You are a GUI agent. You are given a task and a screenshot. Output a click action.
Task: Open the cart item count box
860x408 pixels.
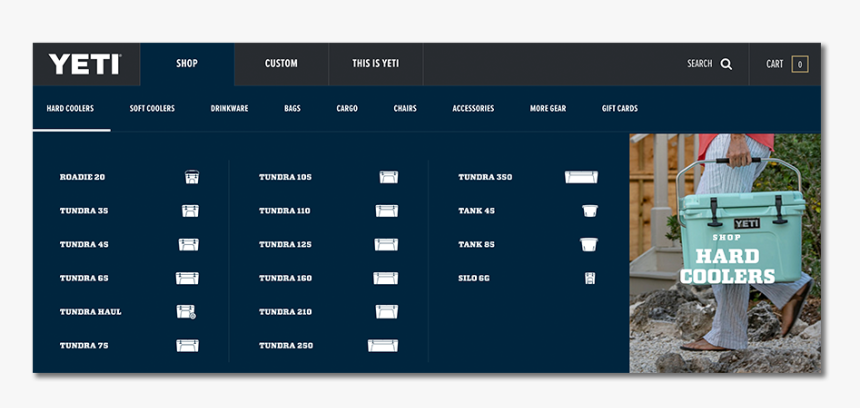click(x=800, y=64)
